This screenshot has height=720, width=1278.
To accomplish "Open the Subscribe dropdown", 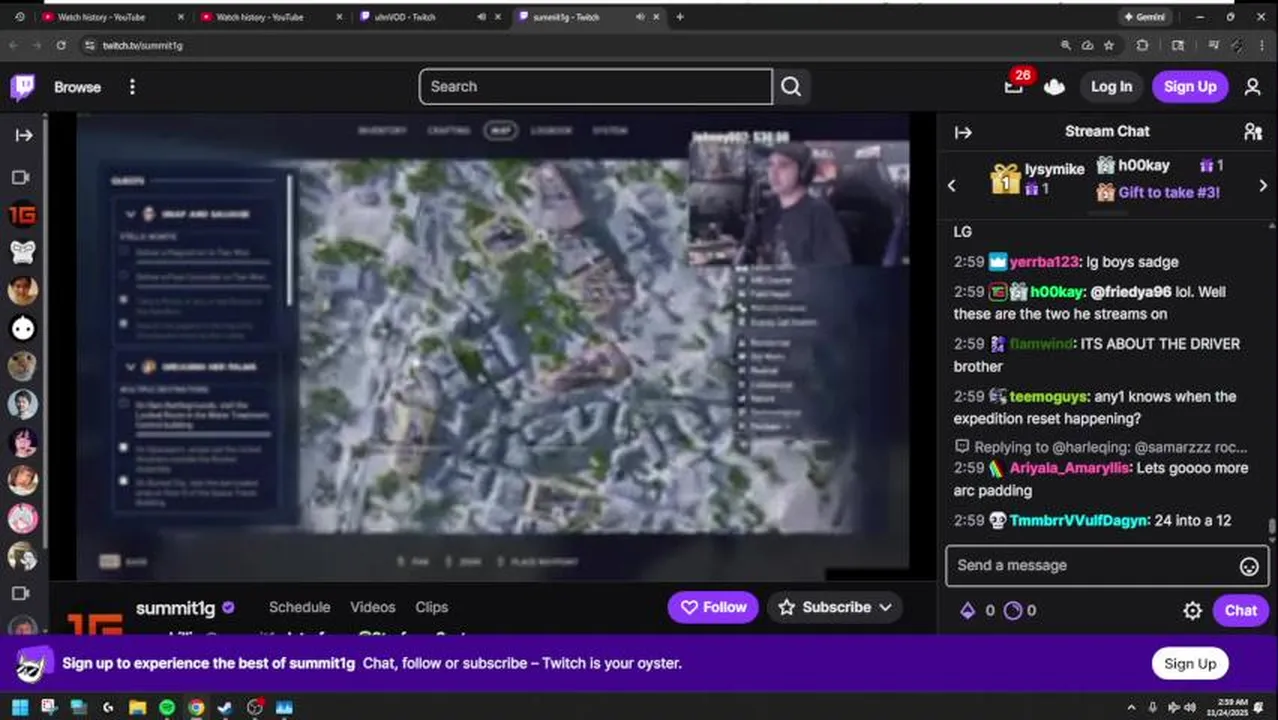I will [835, 607].
